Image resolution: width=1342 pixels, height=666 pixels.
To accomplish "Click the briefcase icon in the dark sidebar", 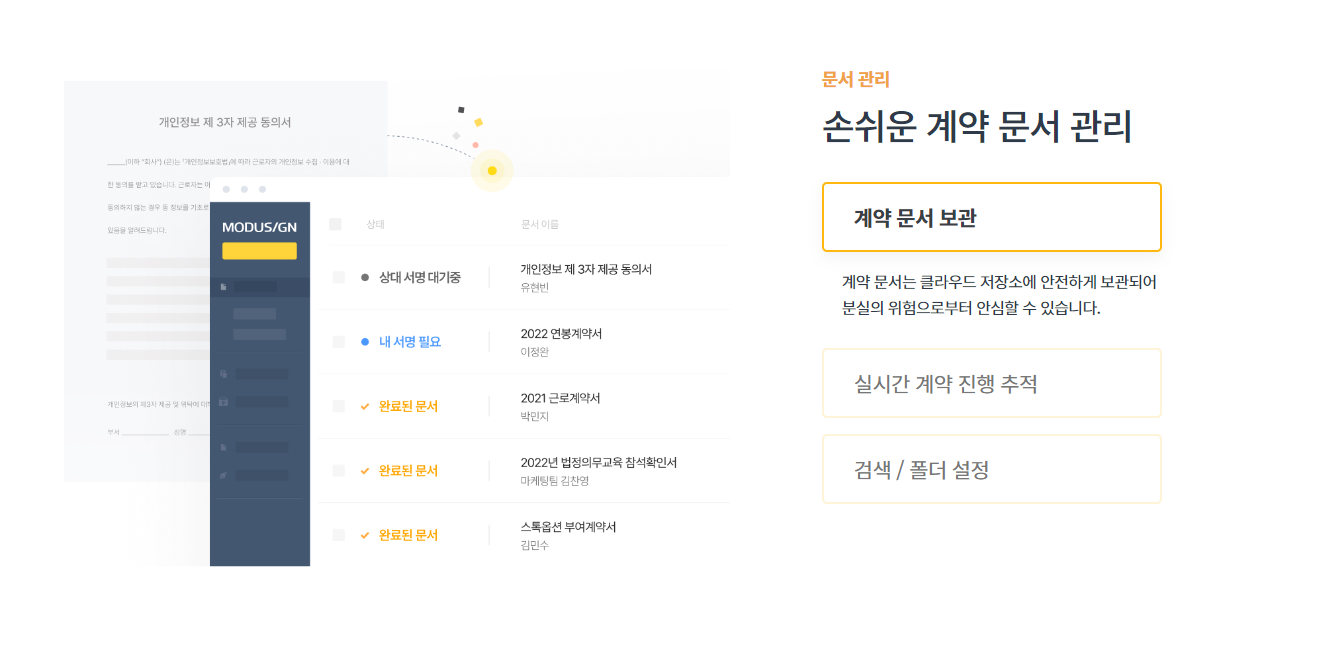I will 223,402.
